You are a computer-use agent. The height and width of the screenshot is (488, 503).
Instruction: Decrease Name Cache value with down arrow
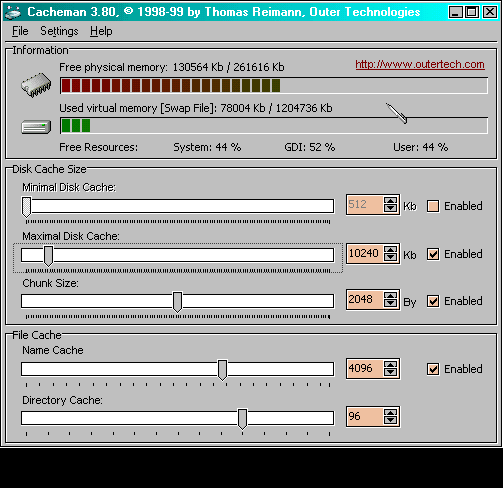click(x=390, y=372)
